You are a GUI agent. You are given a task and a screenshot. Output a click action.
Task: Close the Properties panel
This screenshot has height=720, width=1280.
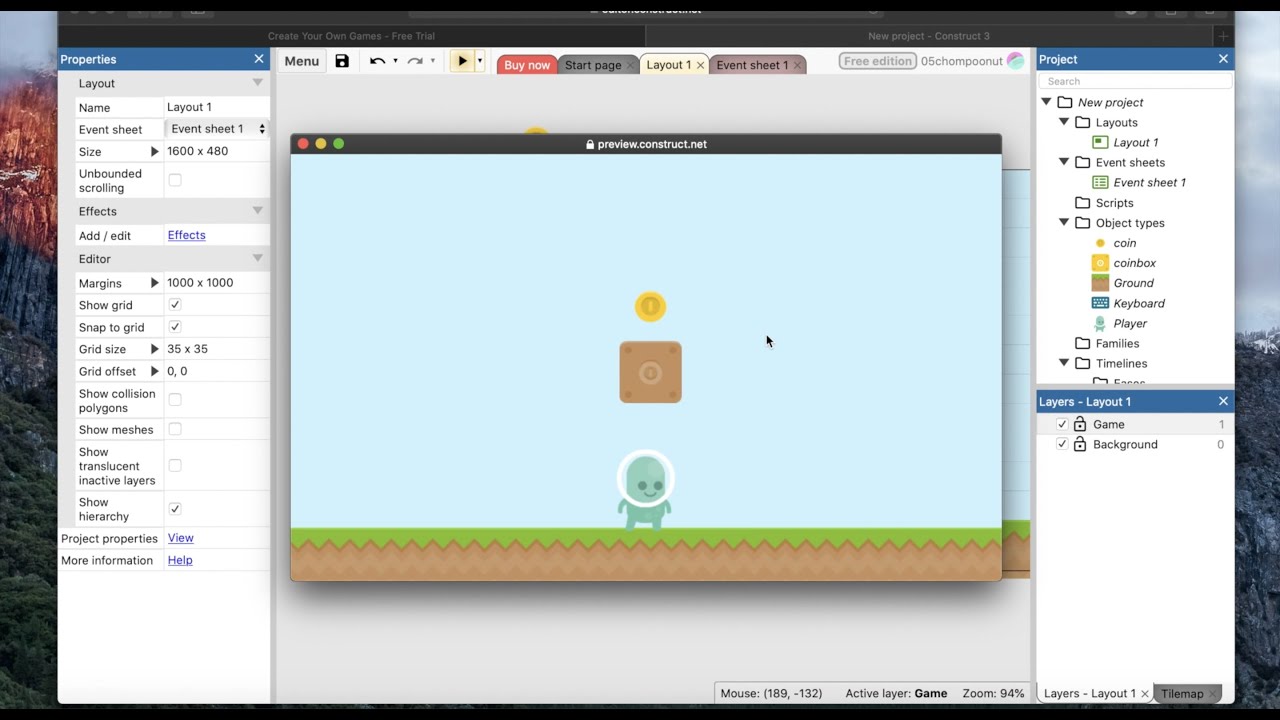pyautogui.click(x=259, y=59)
